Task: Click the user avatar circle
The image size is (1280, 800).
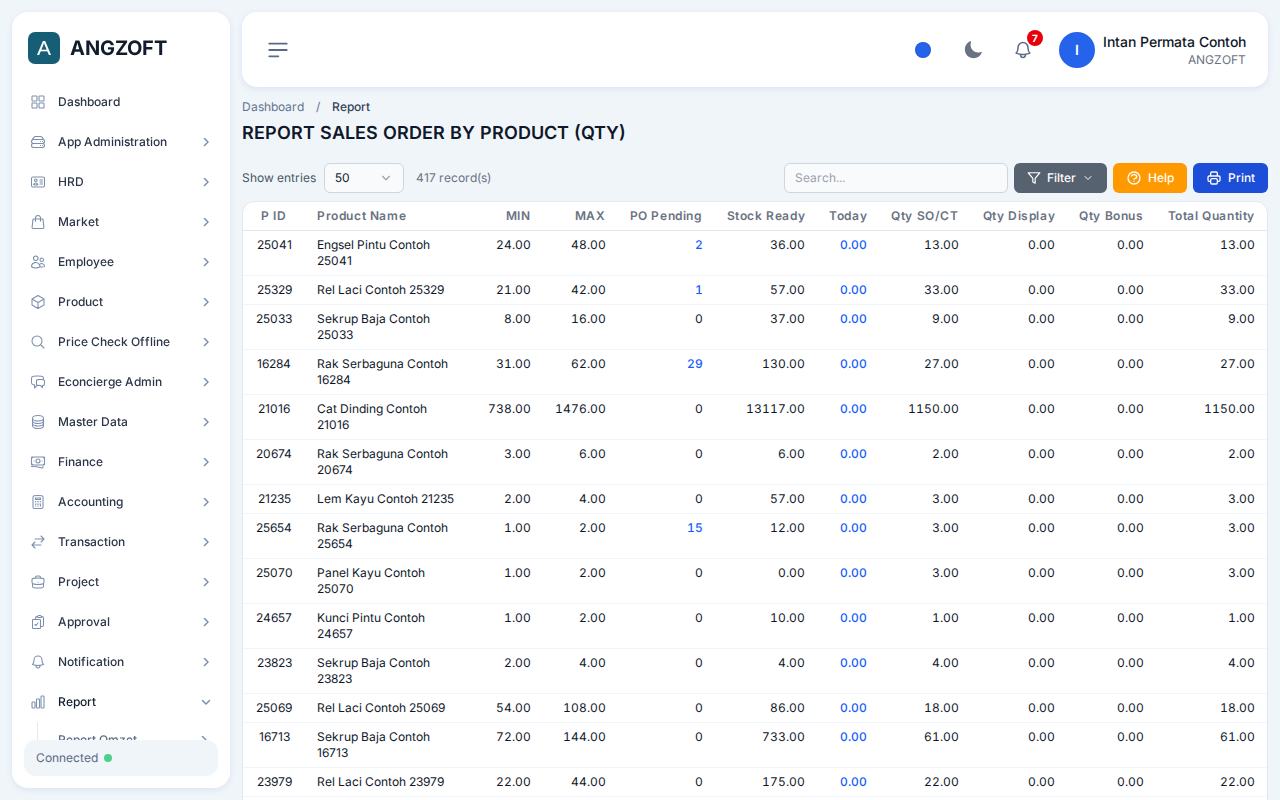Action: (1077, 50)
